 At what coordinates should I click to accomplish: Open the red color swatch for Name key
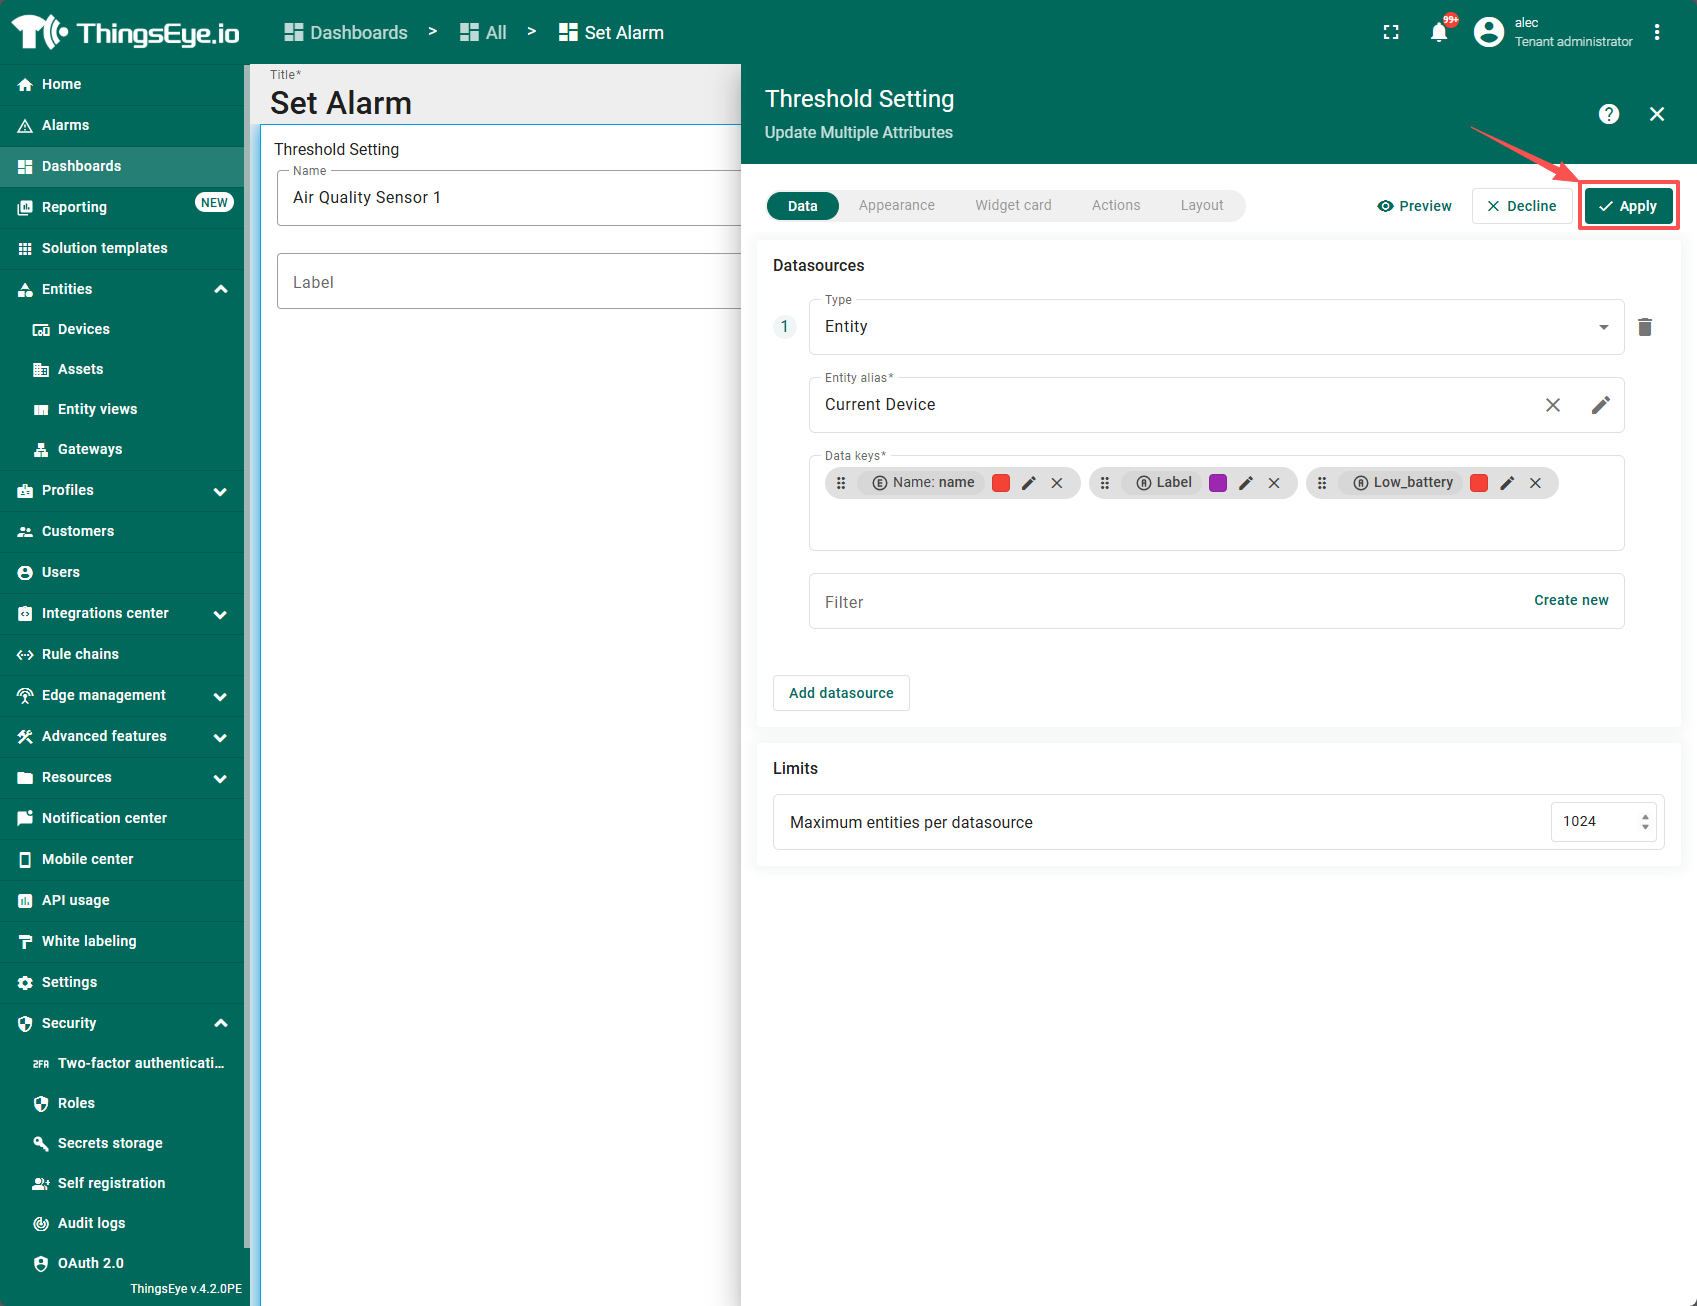[x=1000, y=483]
